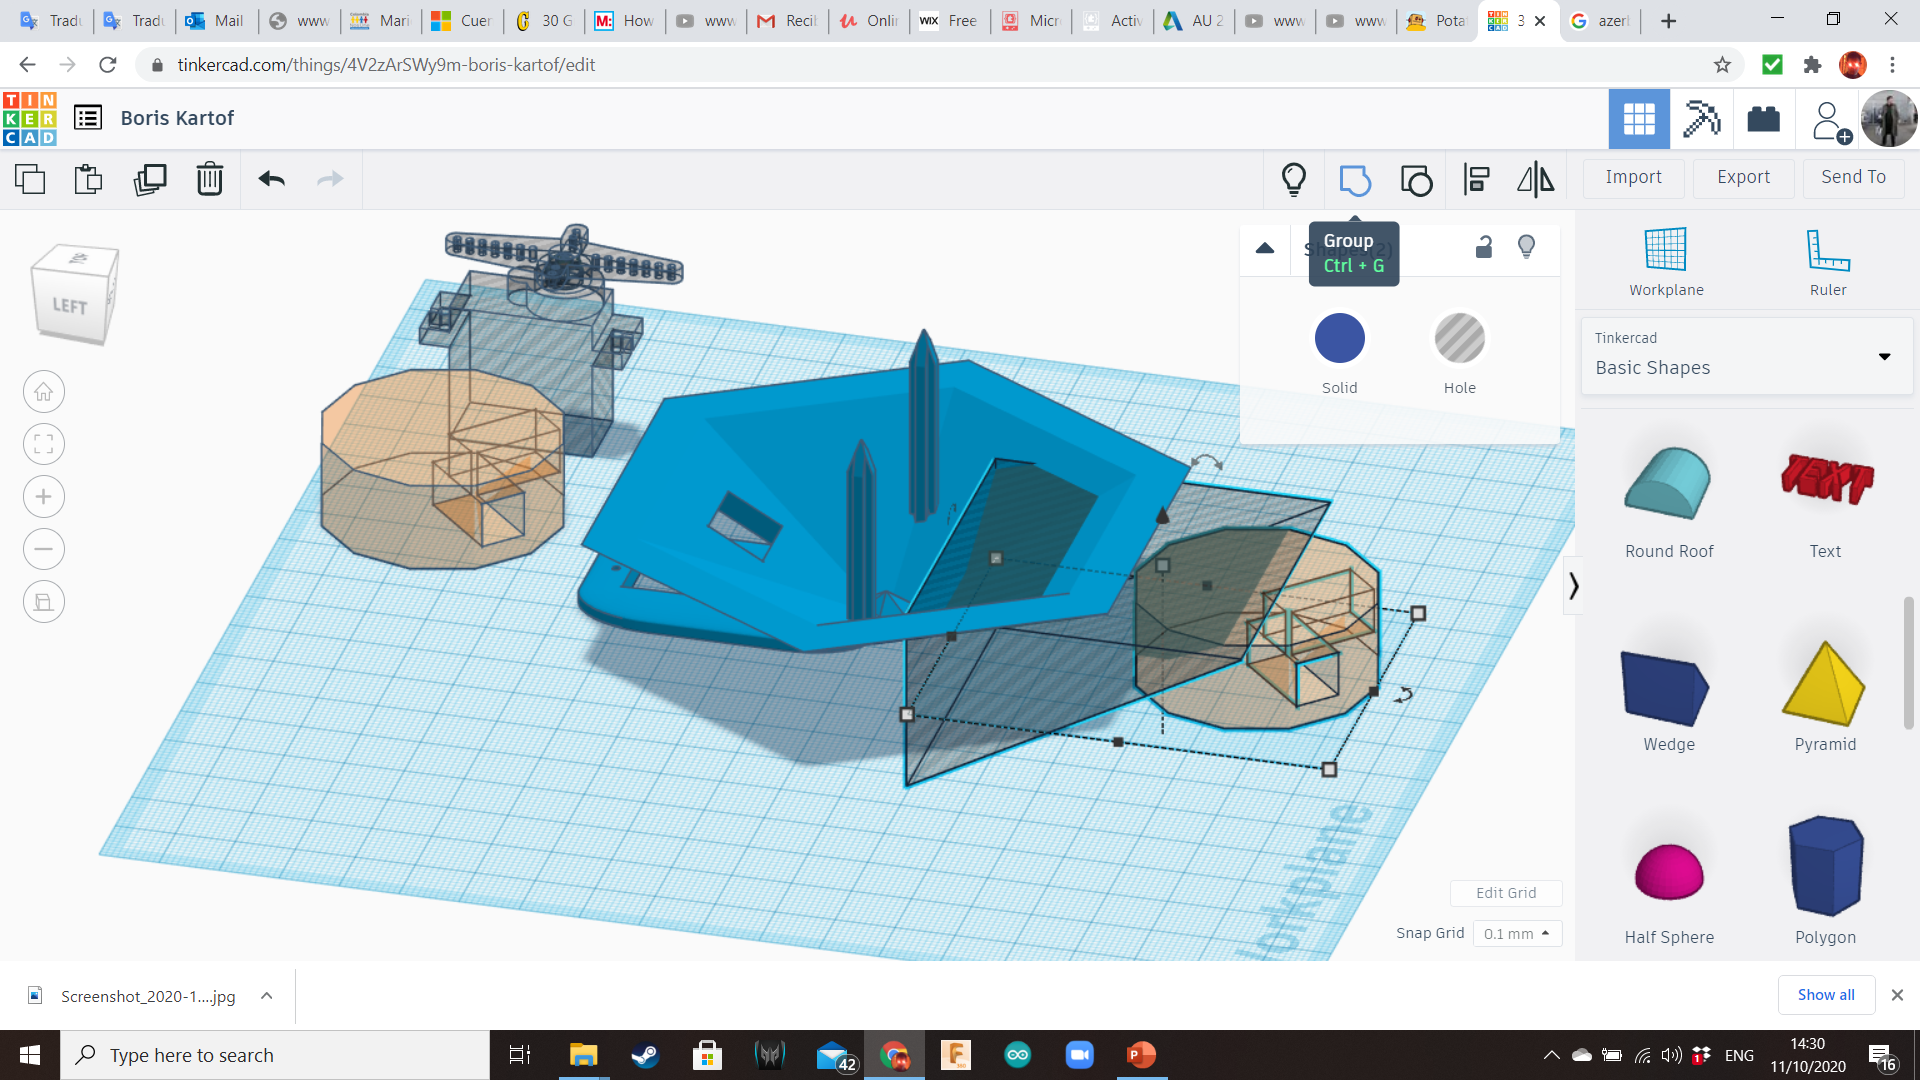Toggle the lock editing padlock

tap(1484, 247)
